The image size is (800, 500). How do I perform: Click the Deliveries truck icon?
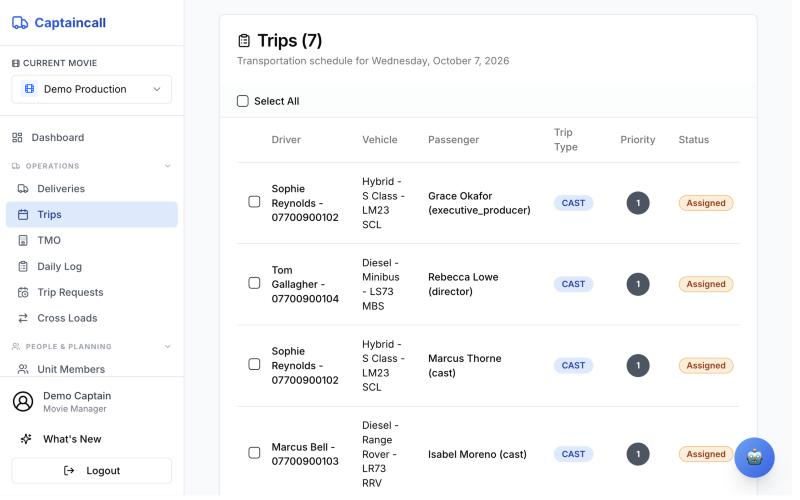(23, 189)
